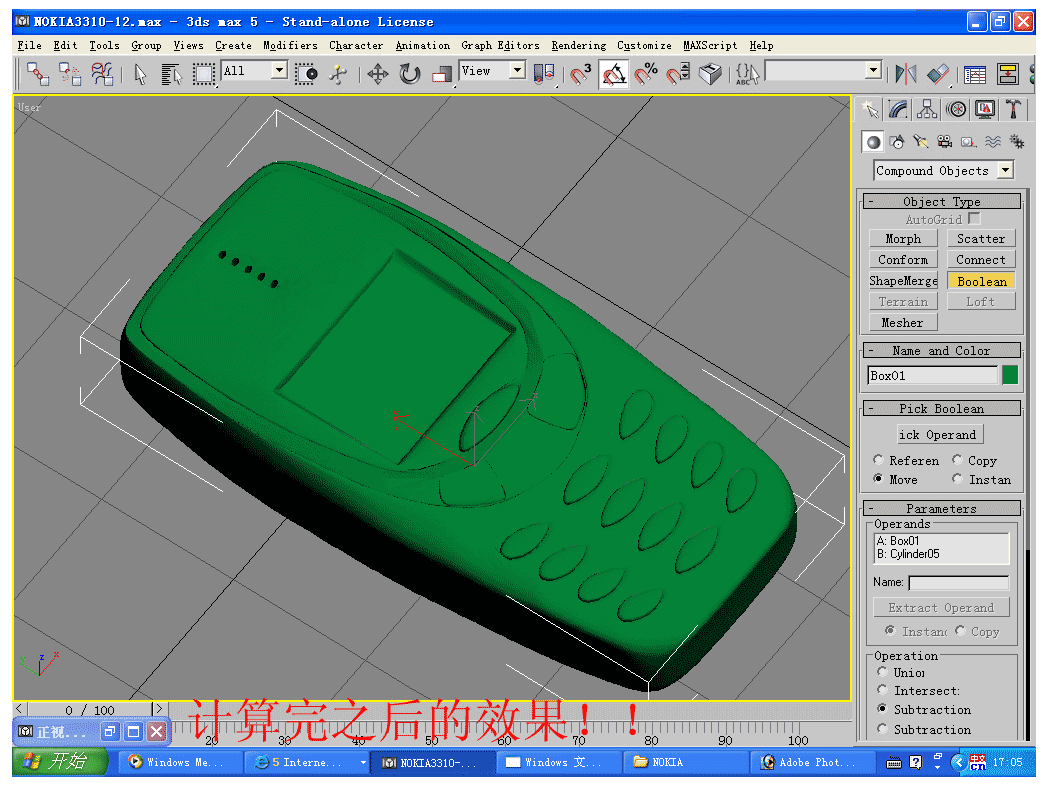Collapse the Name and Color rollout

941,351
